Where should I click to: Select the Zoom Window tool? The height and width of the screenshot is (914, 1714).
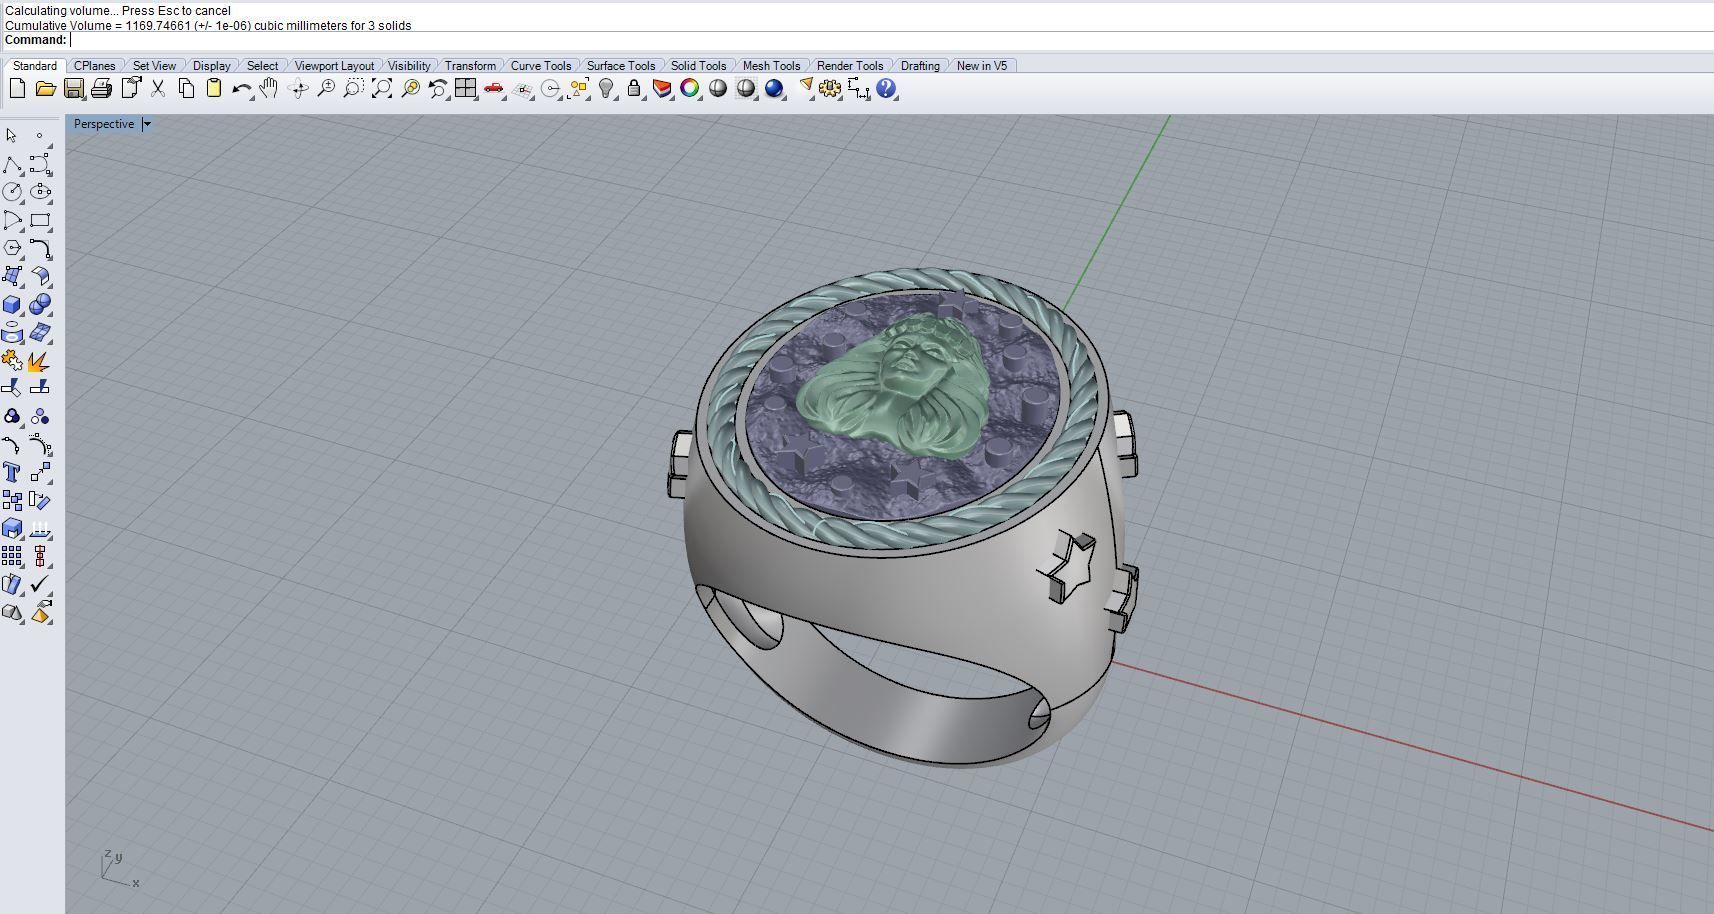pyautogui.click(x=354, y=89)
